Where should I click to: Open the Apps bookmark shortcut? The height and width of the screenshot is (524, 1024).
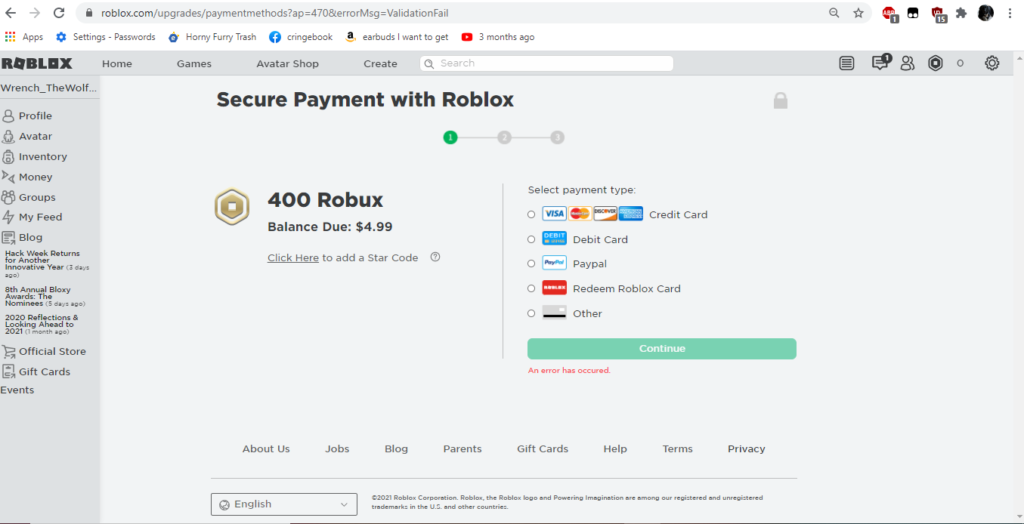click(x=24, y=37)
